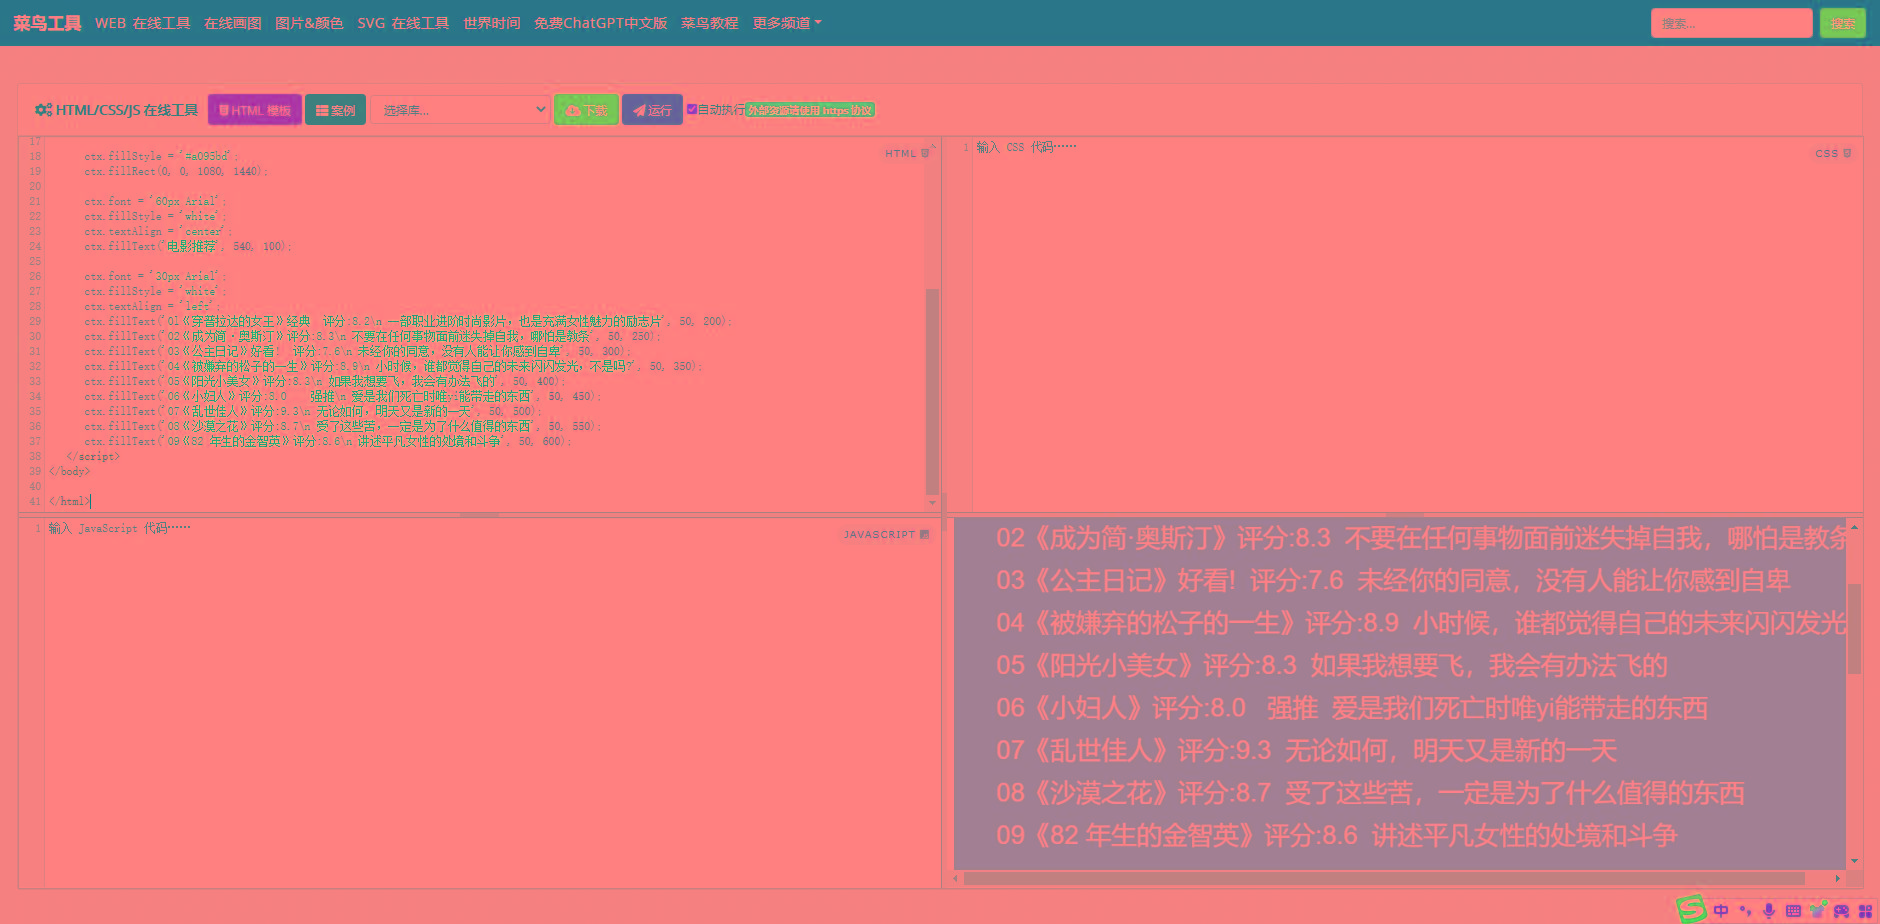Viewport: 1880px width, 924px height.
Task: Open the IME toolbox grid icon
Action: [1865, 910]
